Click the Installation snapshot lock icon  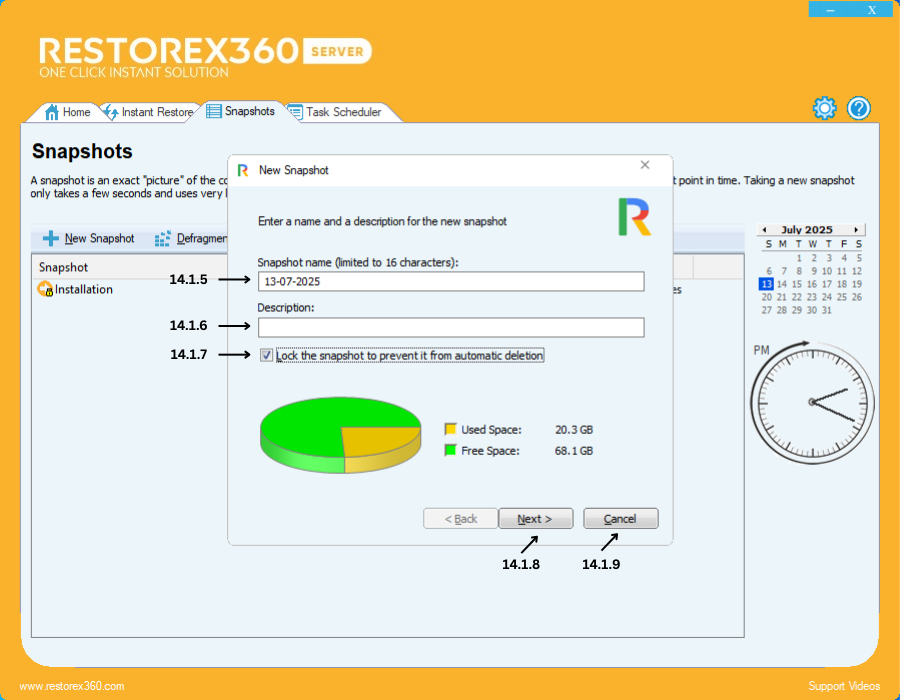[x=45, y=289]
